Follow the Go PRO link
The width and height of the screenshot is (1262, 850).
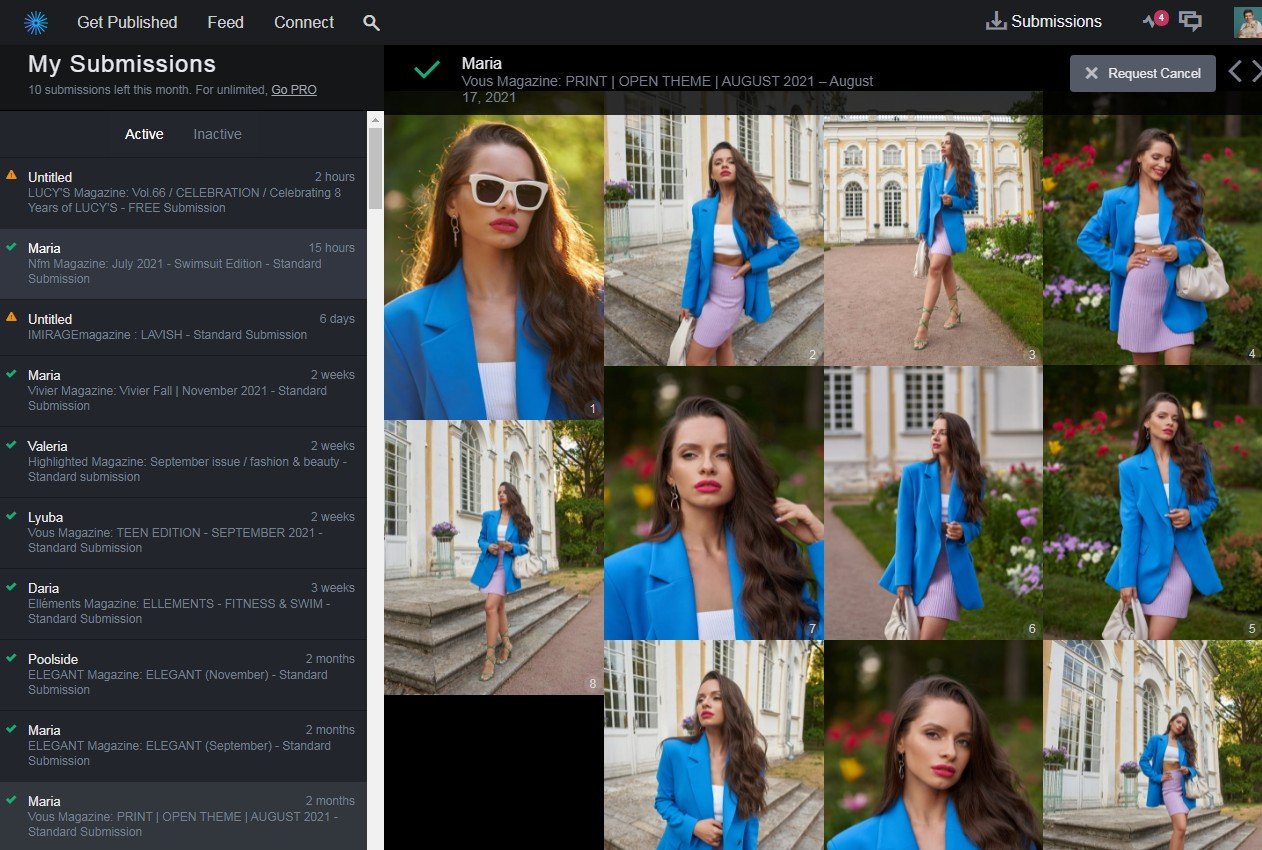point(294,90)
